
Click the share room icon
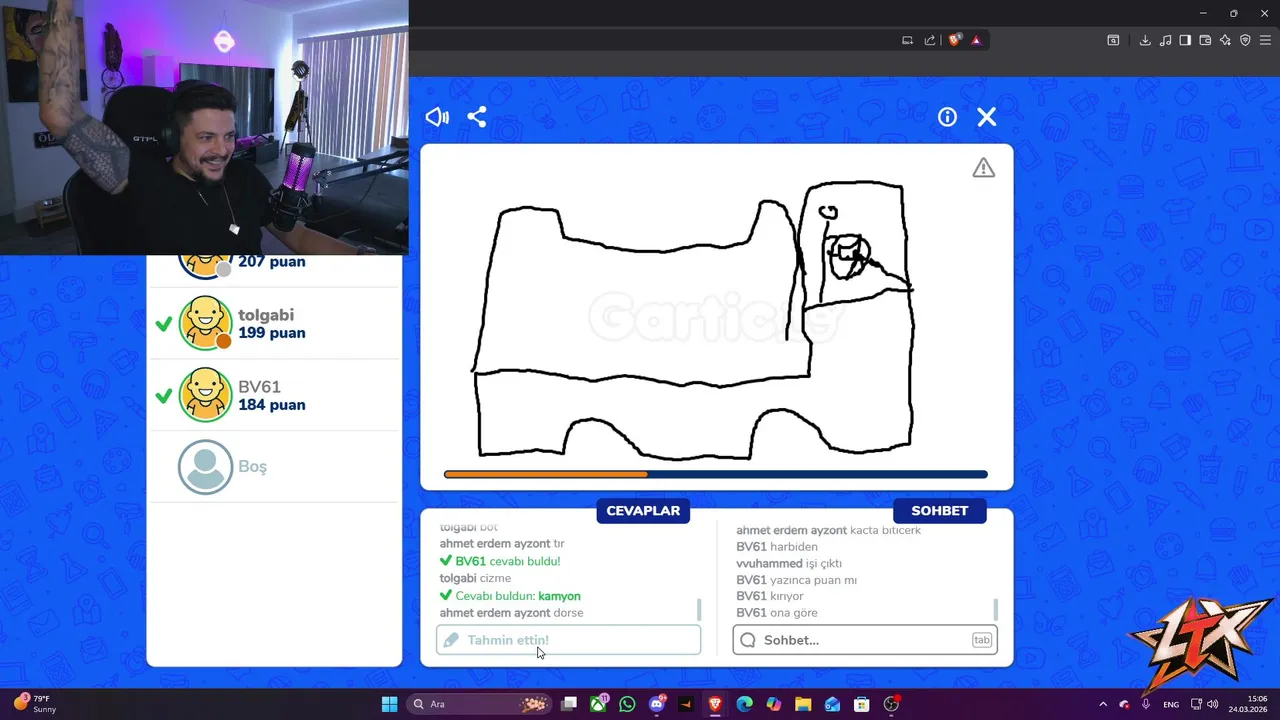[x=477, y=117]
